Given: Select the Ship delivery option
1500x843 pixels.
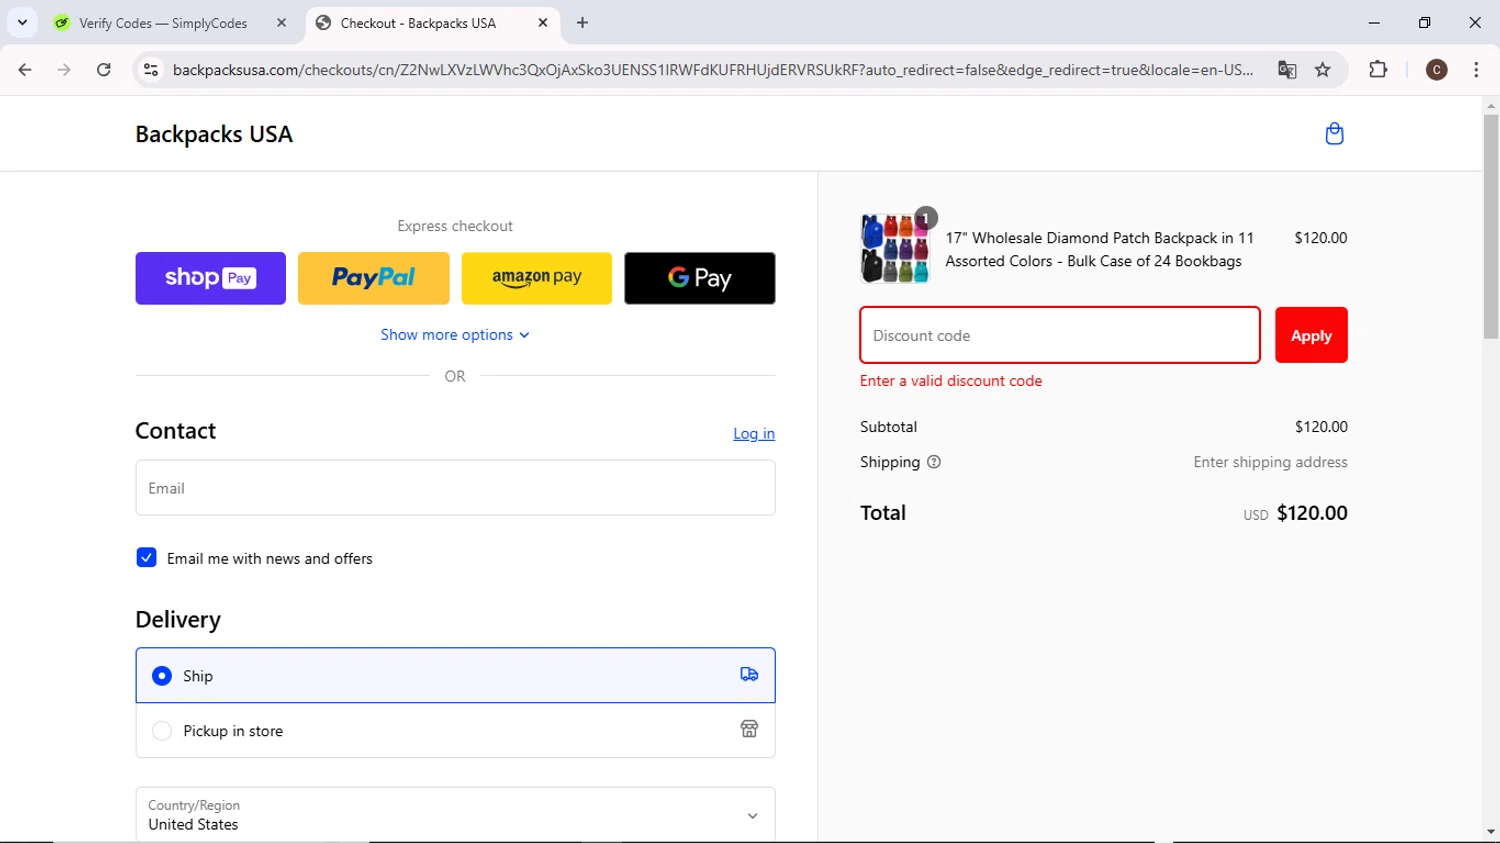Looking at the screenshot, I should 455,675.
